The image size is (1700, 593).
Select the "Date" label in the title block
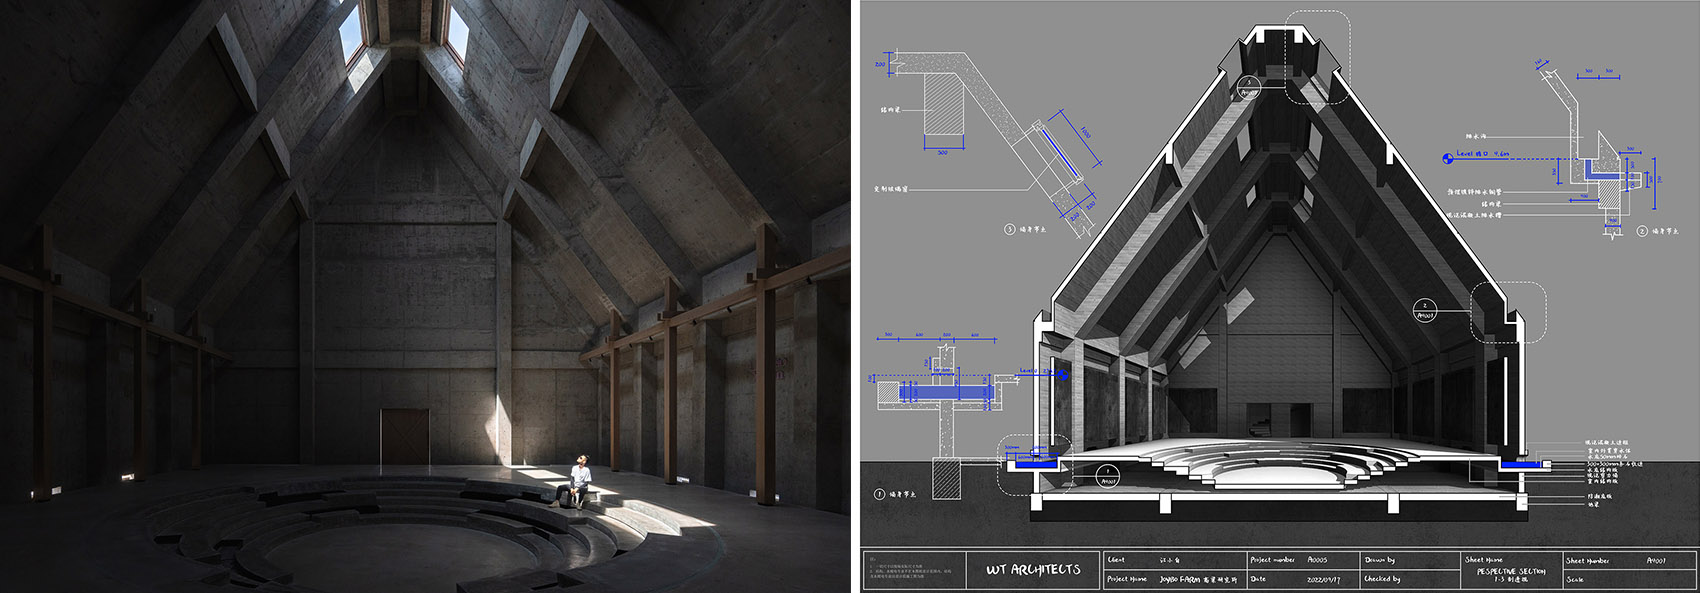[1258, 579]
